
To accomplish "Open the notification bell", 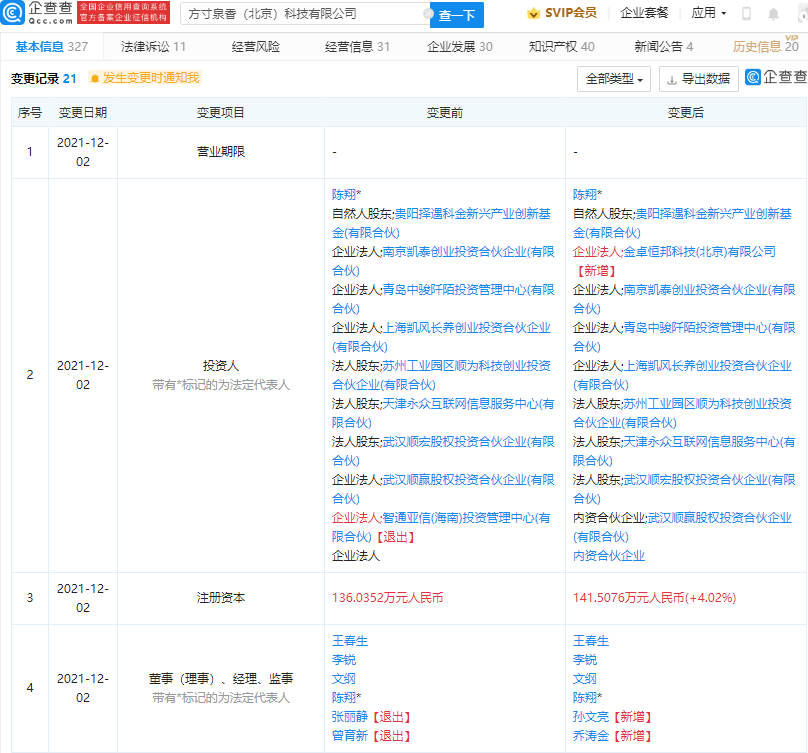I will click(x=773, y=14).
